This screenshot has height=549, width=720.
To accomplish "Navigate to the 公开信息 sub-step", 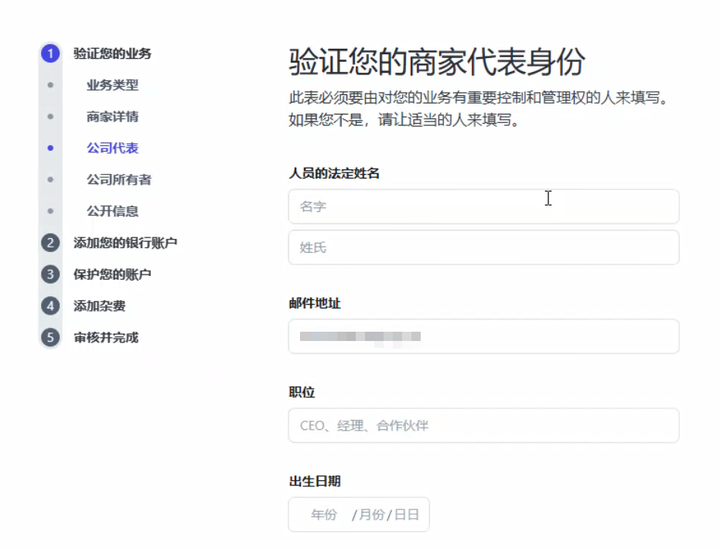I will [x=112, y=211].
